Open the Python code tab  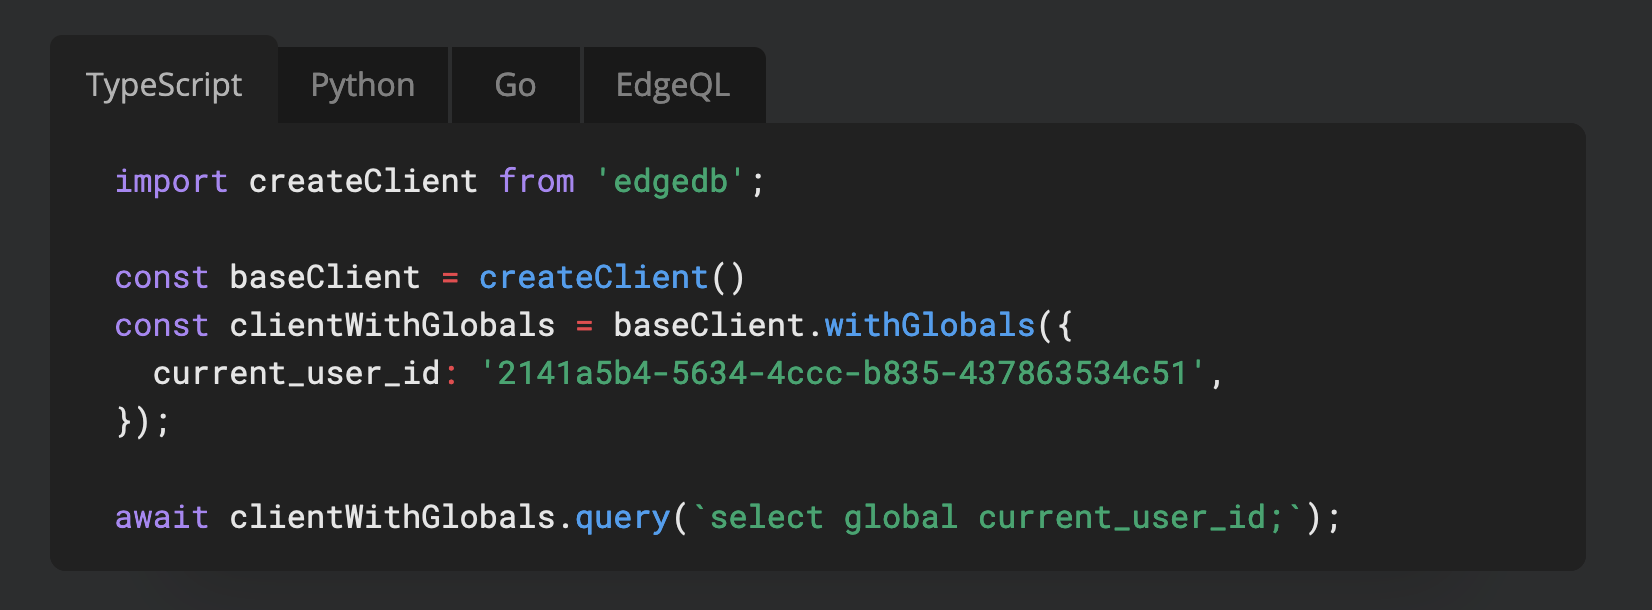tap(363, 85)
